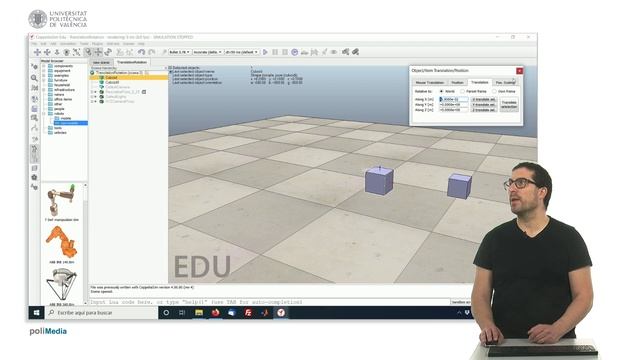Click the assemble/disassemble toolbar icon
640x360 pixels.
[120, 52]
